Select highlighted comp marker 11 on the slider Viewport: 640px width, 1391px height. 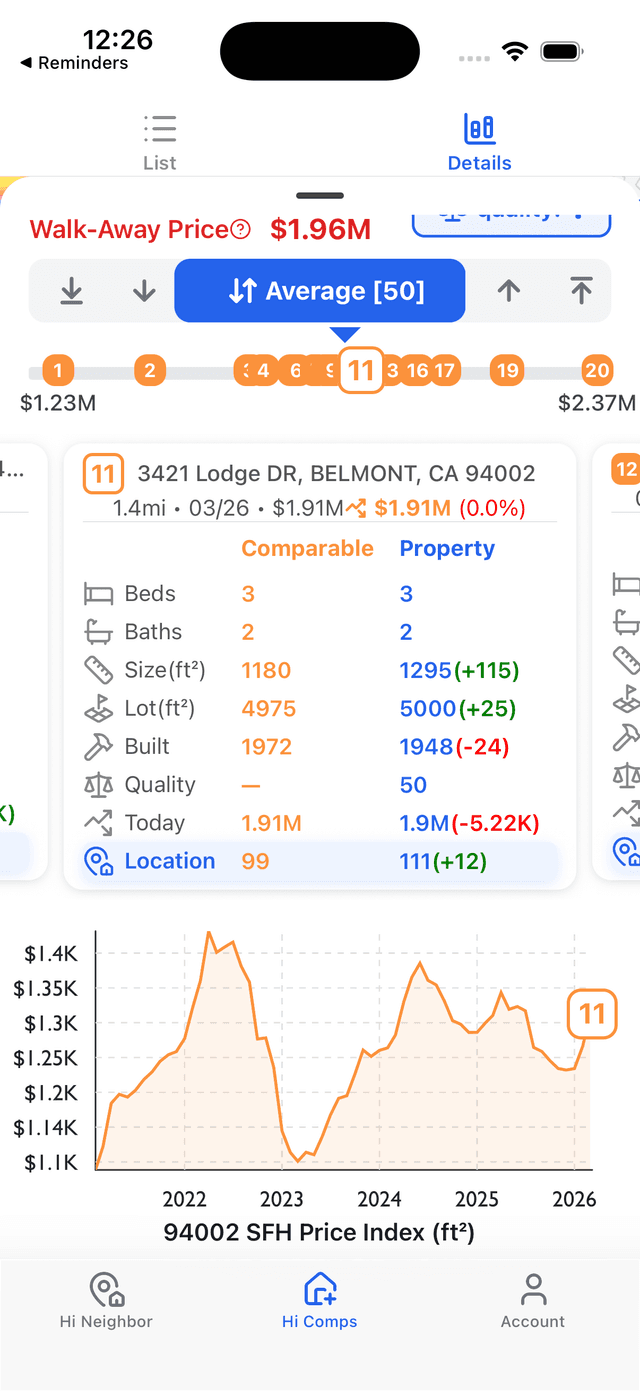[361, 372]
